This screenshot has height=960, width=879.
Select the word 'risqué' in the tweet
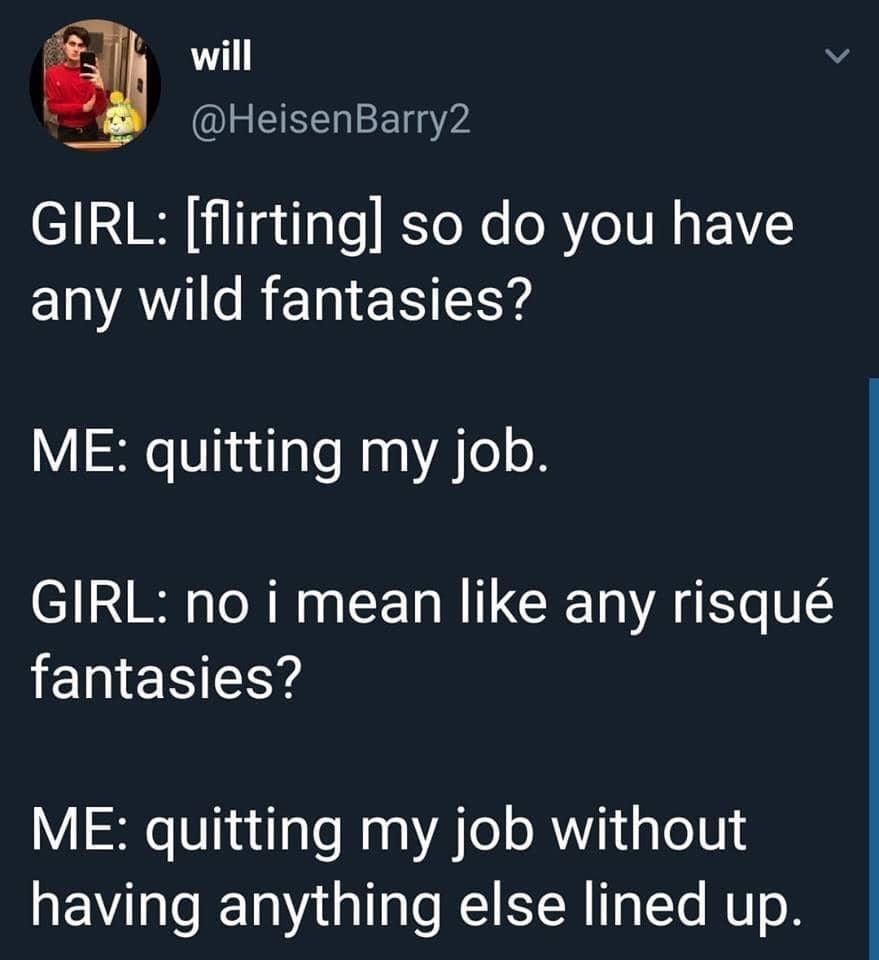click(755, 600)
